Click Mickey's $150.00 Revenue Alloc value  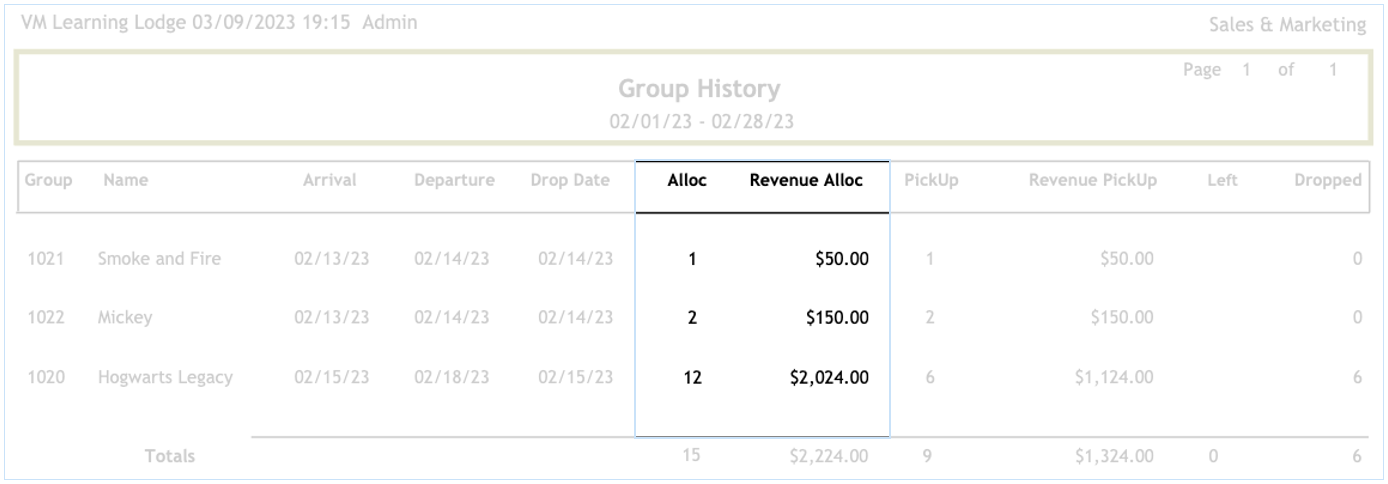tap(836, 319)
